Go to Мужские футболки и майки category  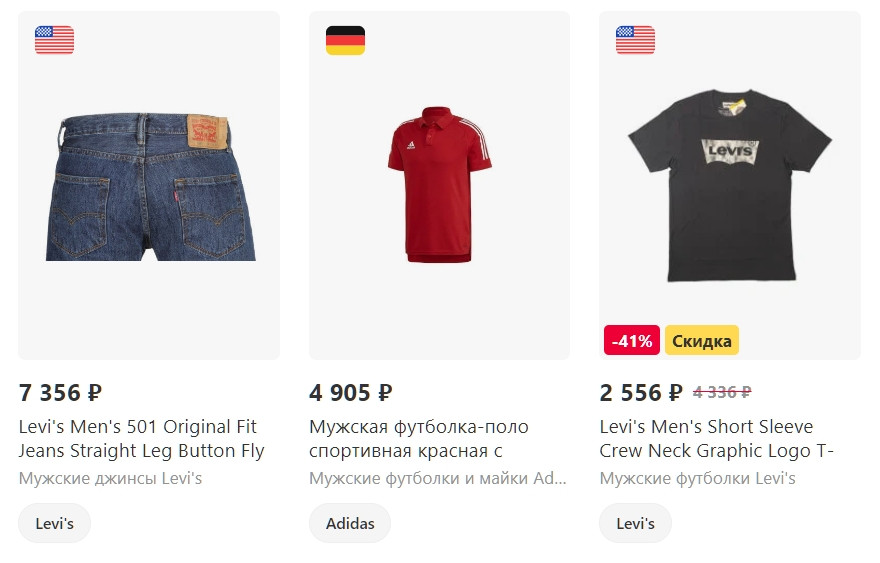[x=437, y=478]
